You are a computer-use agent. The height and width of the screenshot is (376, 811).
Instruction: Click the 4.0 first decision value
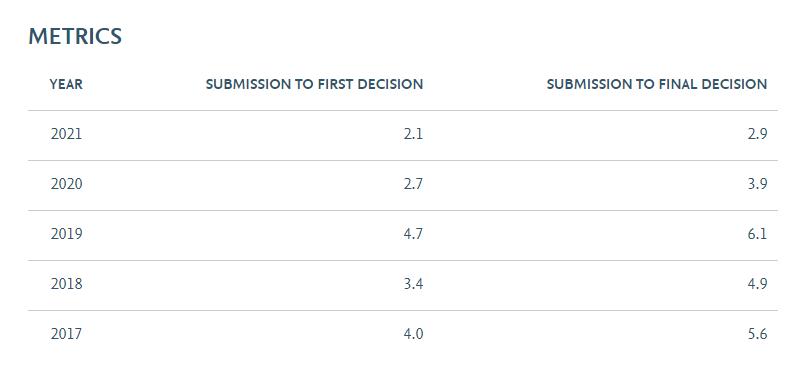point(413,334)
